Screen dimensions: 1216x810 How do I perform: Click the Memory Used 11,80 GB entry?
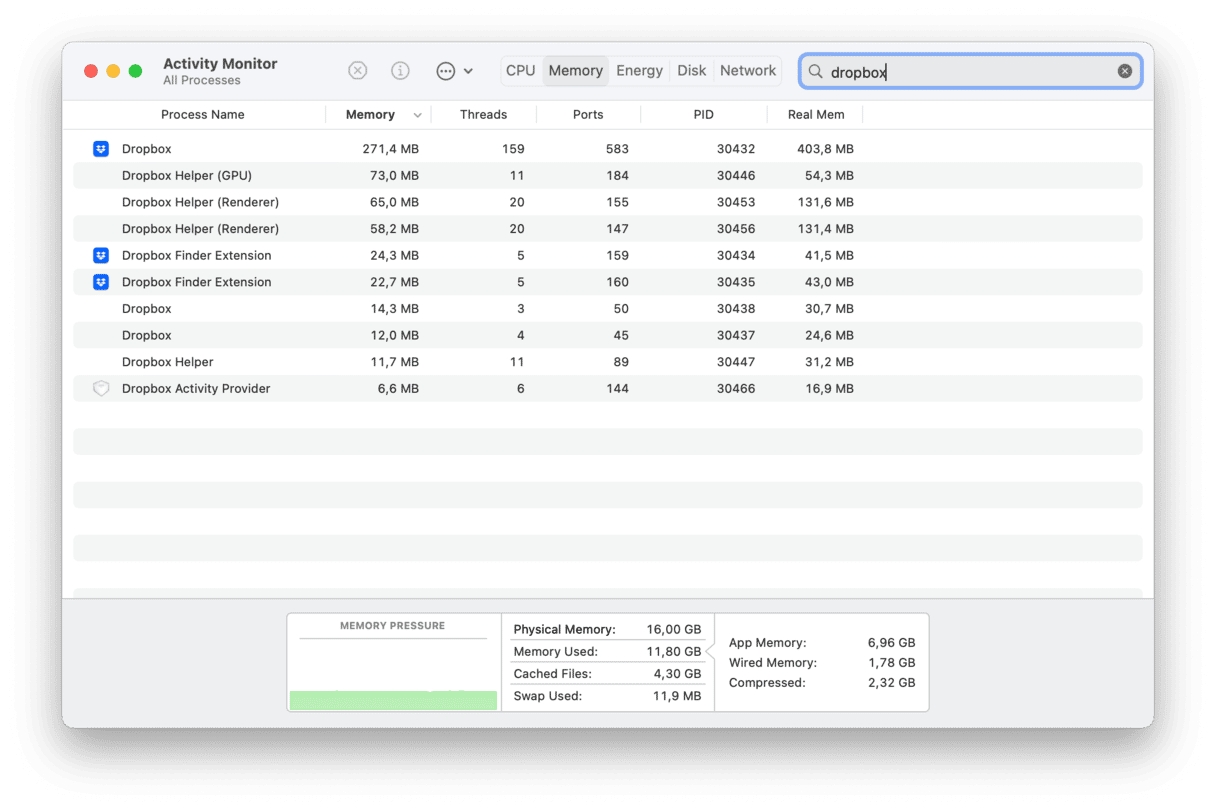(x=607, y=652)
